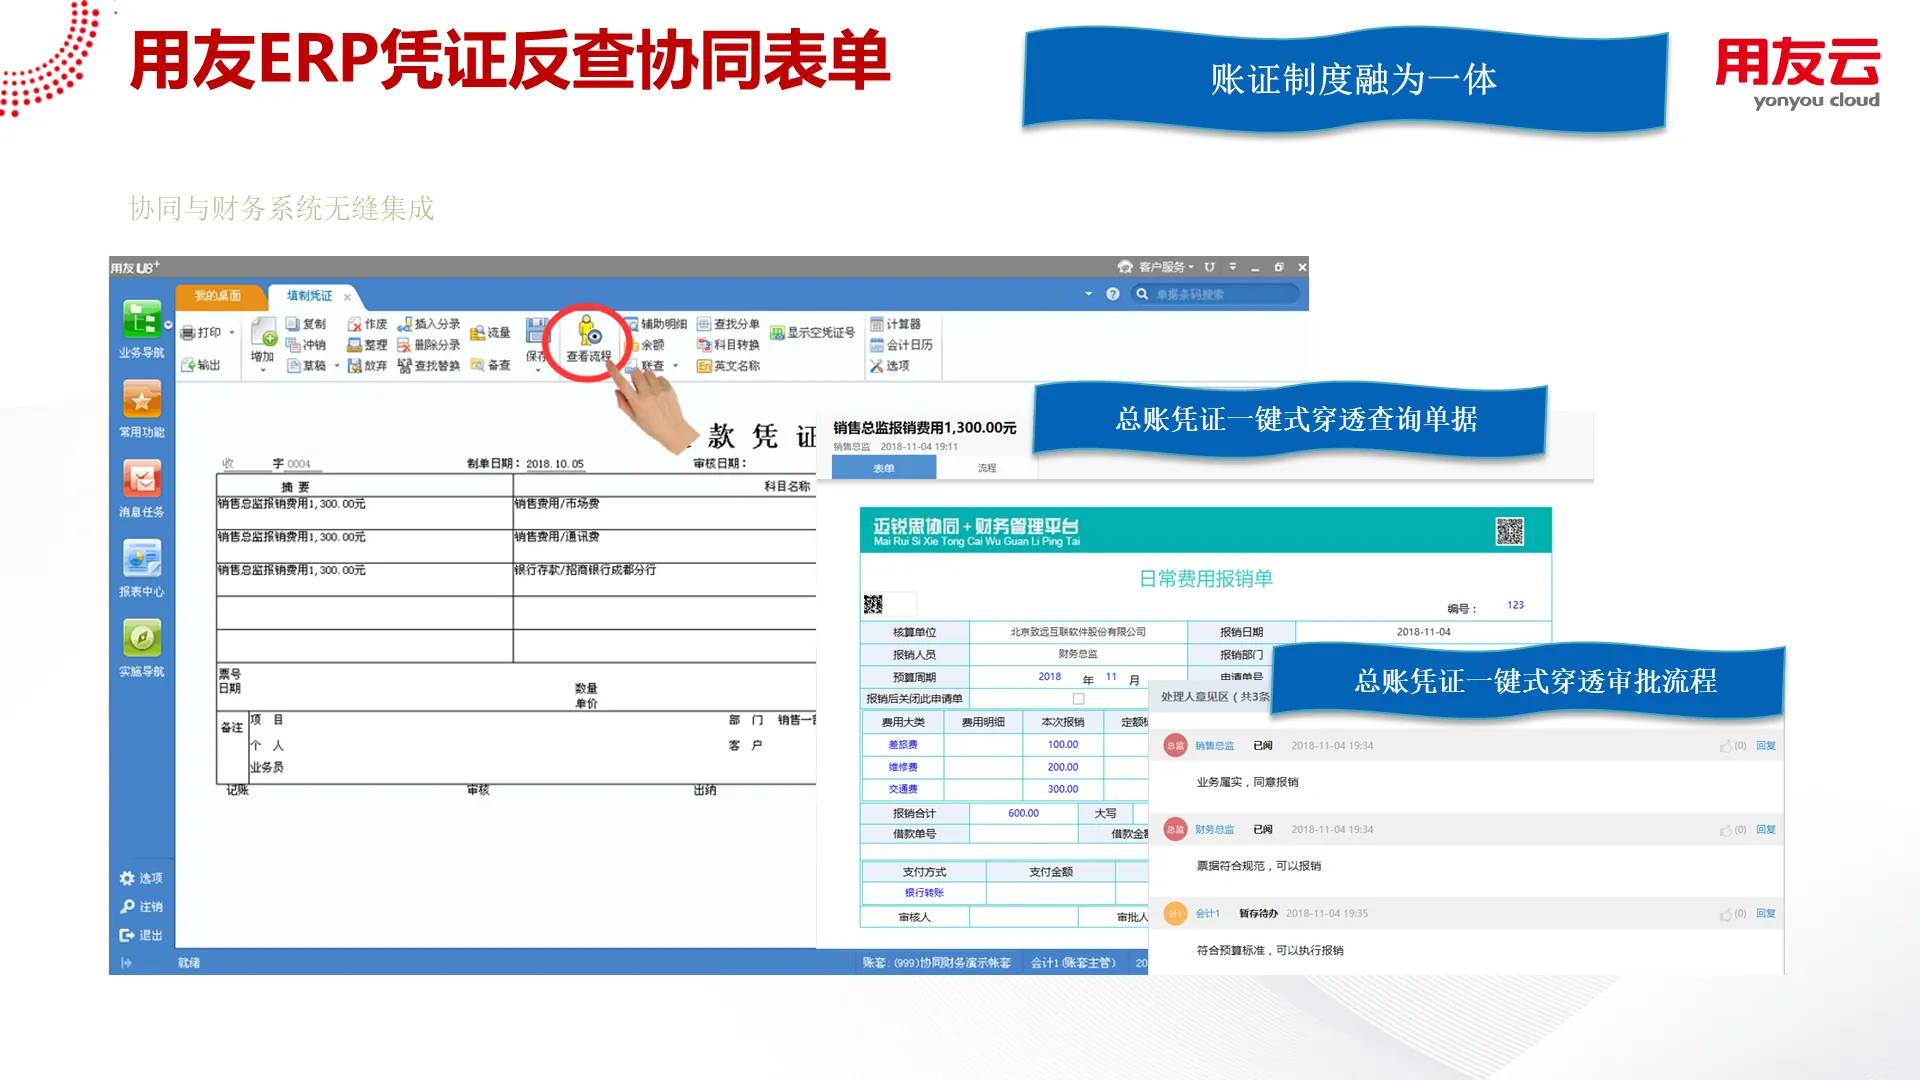Close the 填制凭证 tab
Image resolution: width=1920 pixels, height=1080 pixels.
tap(347, 297)
